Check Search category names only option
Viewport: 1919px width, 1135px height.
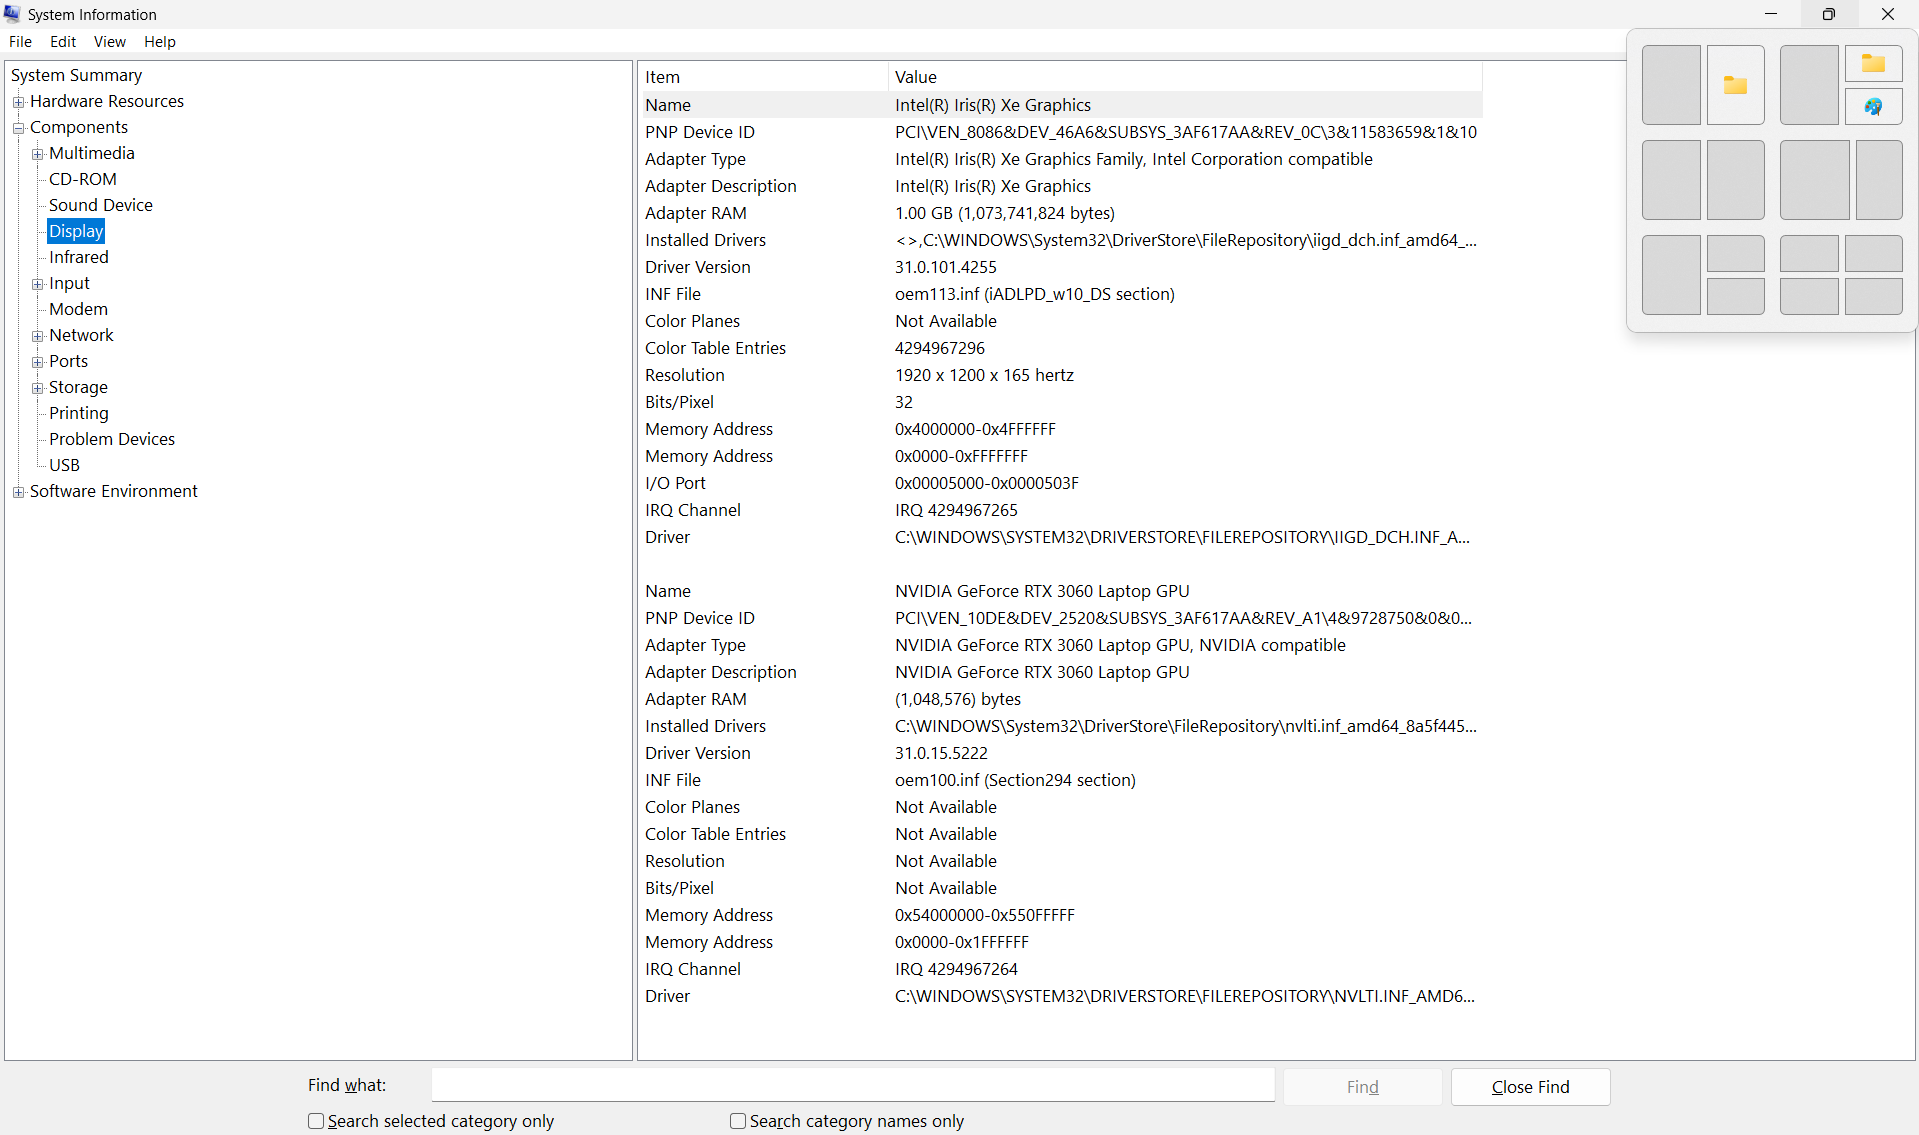click(x=738, y=1121)
